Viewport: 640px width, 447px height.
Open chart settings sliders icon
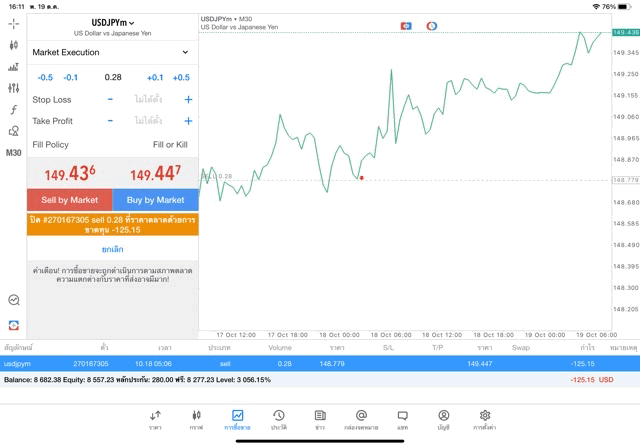pos(13,88)
